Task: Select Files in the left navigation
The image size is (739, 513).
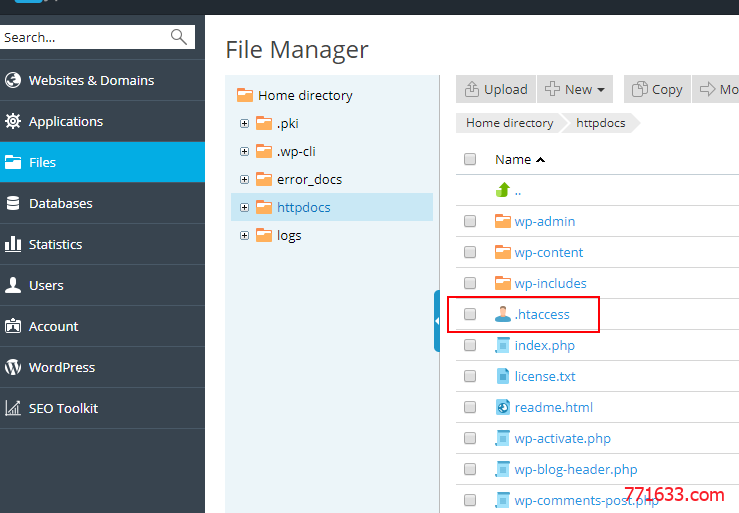Action: (x=102, y=162)
